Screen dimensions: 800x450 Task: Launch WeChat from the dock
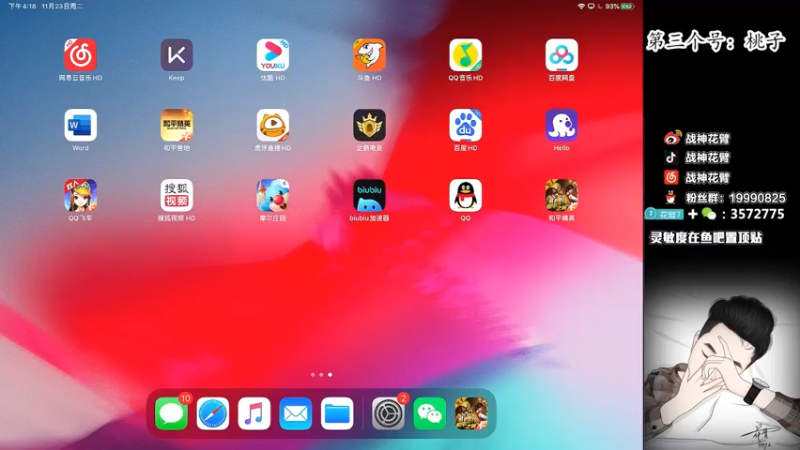pyautogui.click(x=430, y=413)
